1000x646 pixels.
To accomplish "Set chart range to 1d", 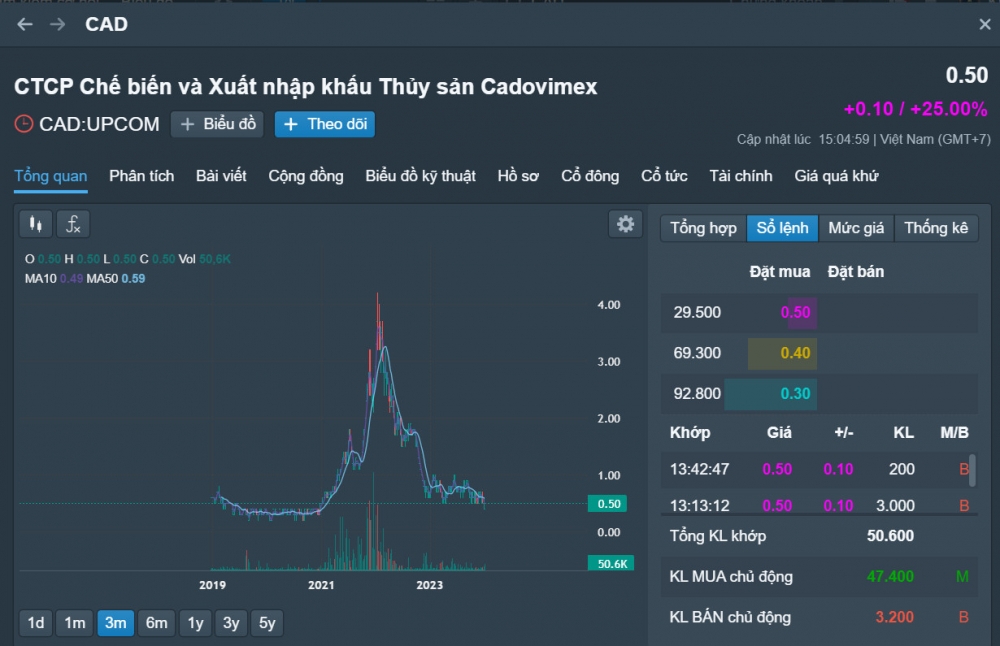I will (x=36, y=622).
